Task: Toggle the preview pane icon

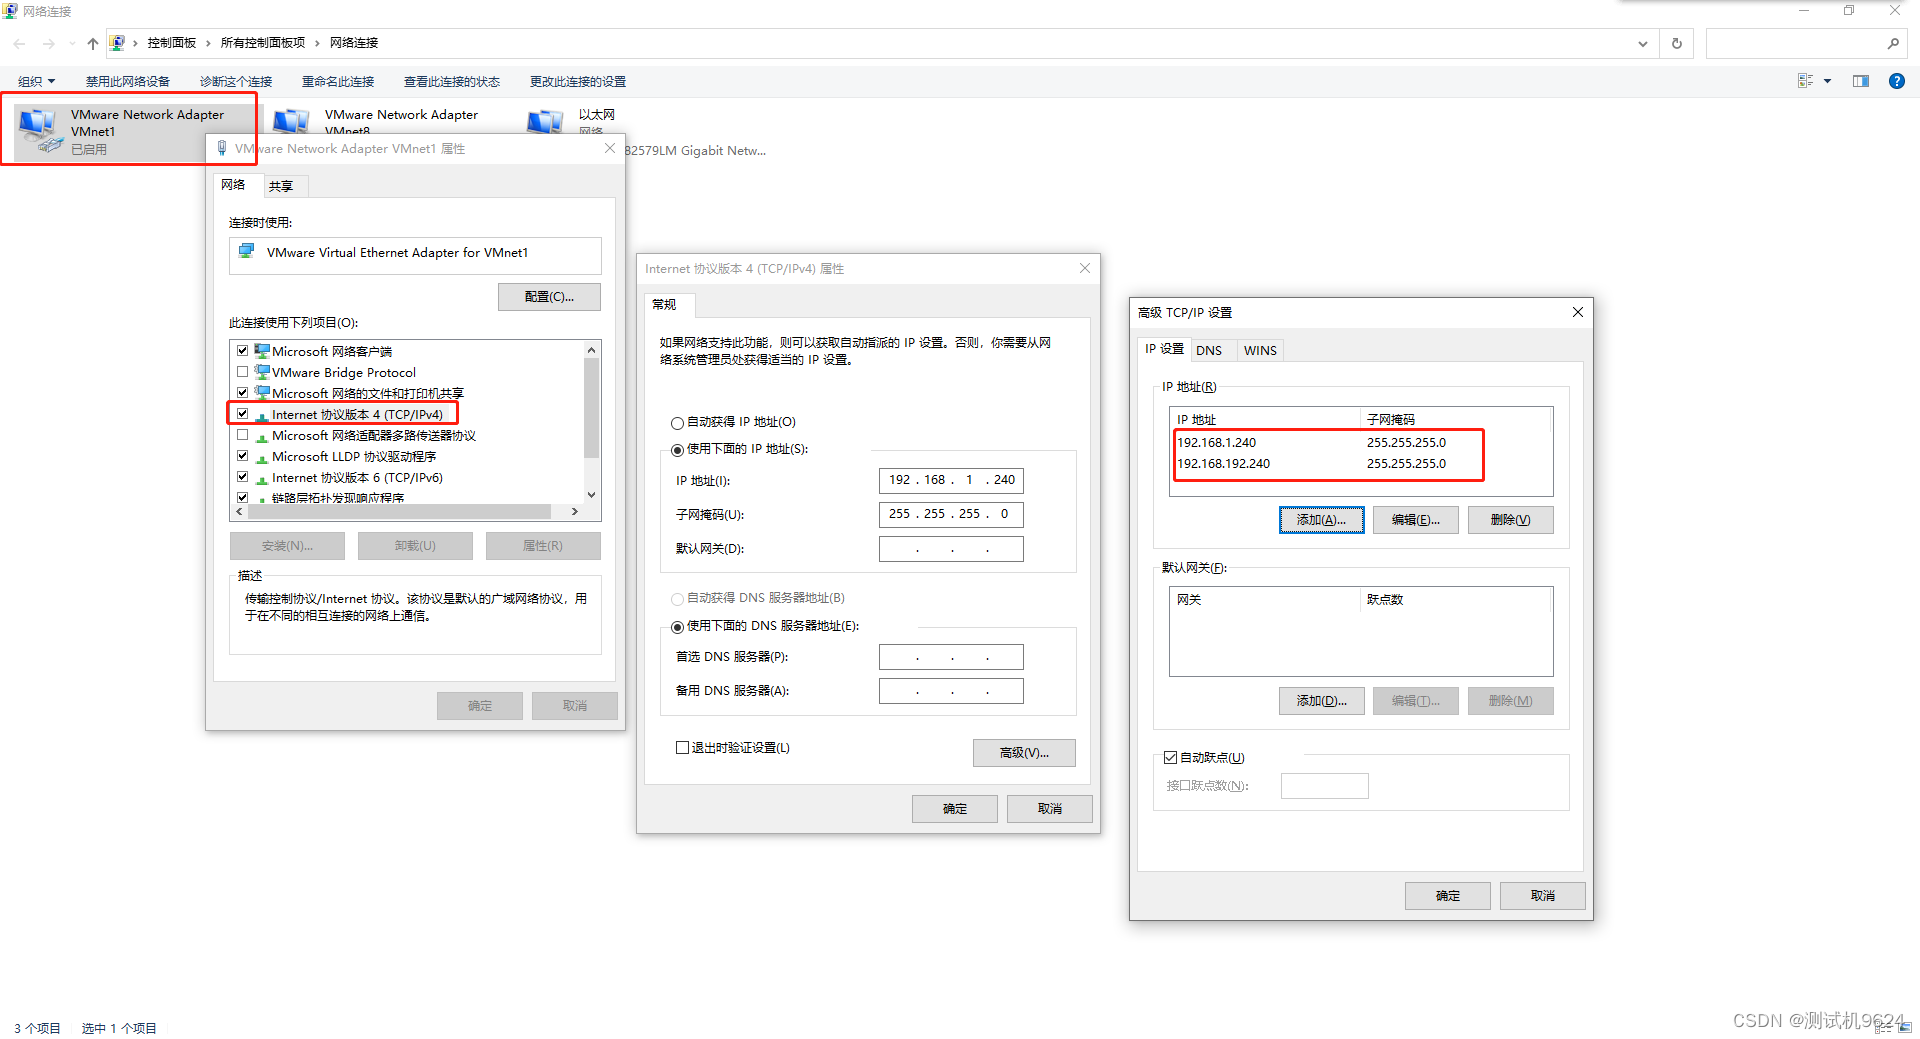Action: 1860,81
